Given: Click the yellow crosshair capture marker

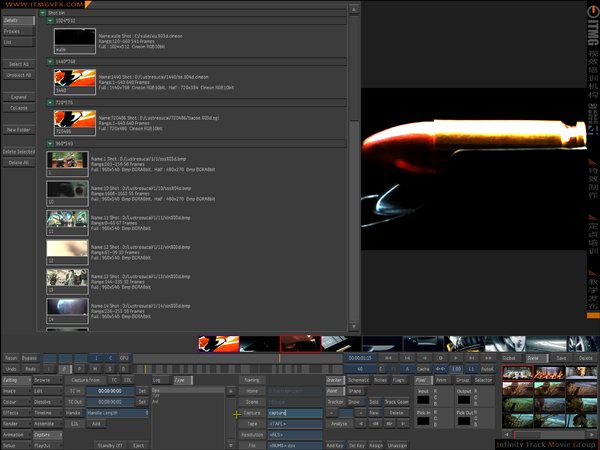Looking at the screenshot, I should point(237,413).
